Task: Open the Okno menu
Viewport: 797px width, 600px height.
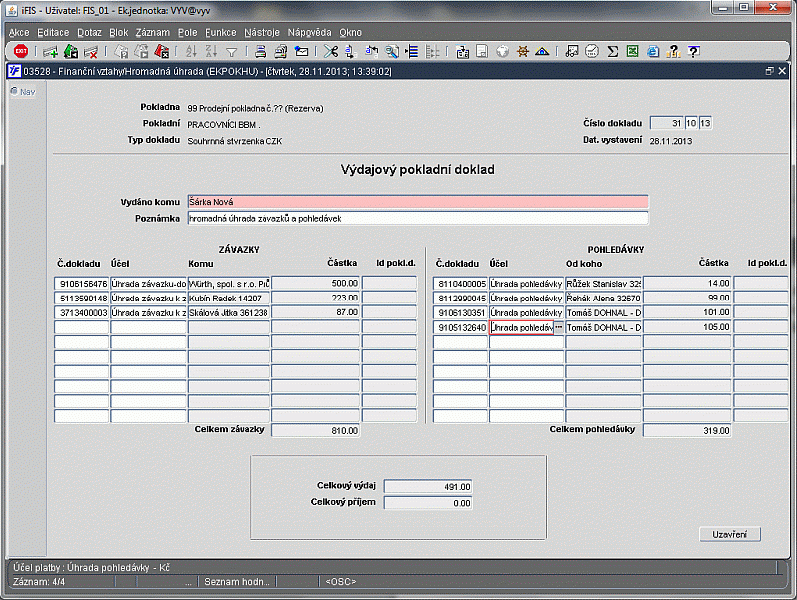Action: [x=350, y=33]
